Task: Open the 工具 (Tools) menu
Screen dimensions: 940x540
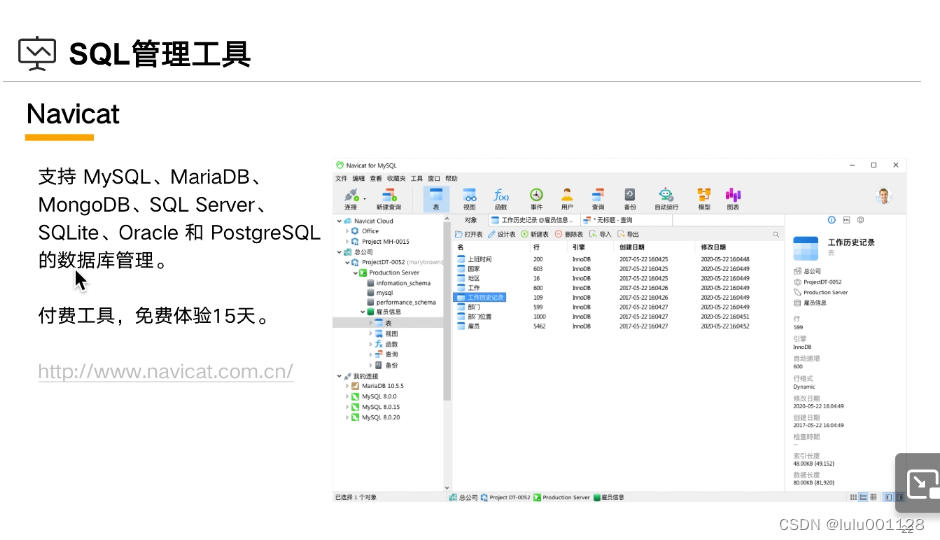Action: pos(417,179)
